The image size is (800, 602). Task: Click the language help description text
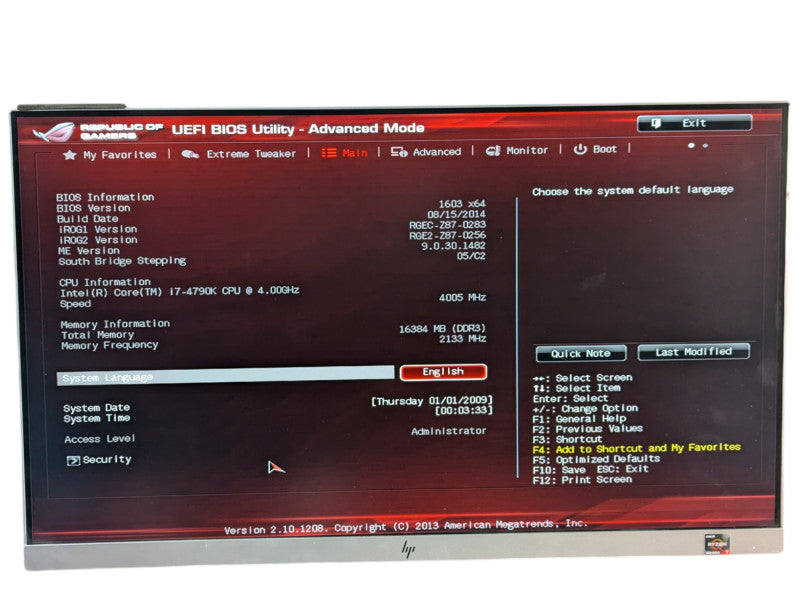tap(633, 191)
